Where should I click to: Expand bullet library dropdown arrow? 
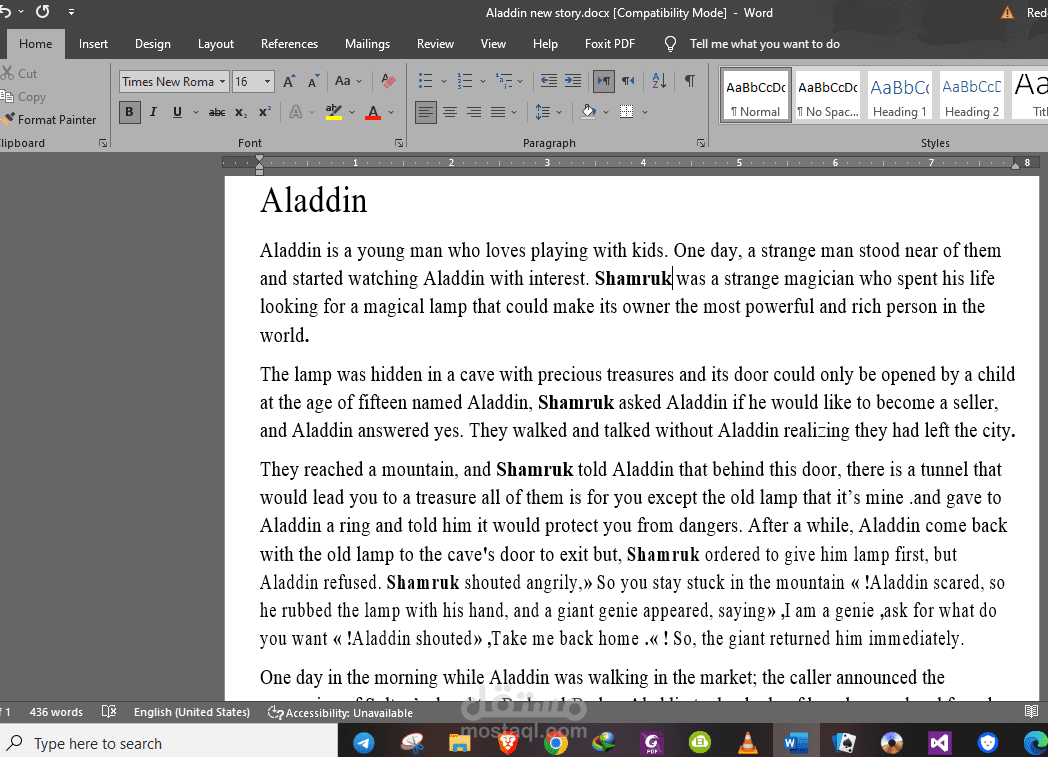point(443,82)
